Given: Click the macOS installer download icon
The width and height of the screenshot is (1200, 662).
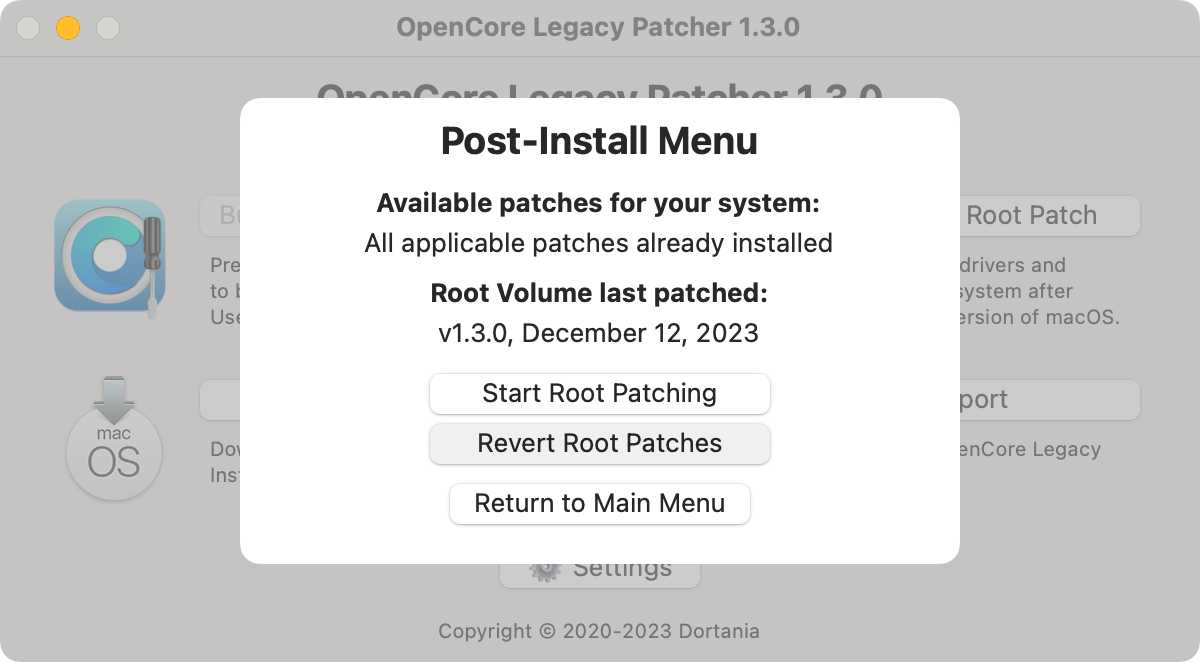Looking at the screenshot, I should (x=113, y=438).
